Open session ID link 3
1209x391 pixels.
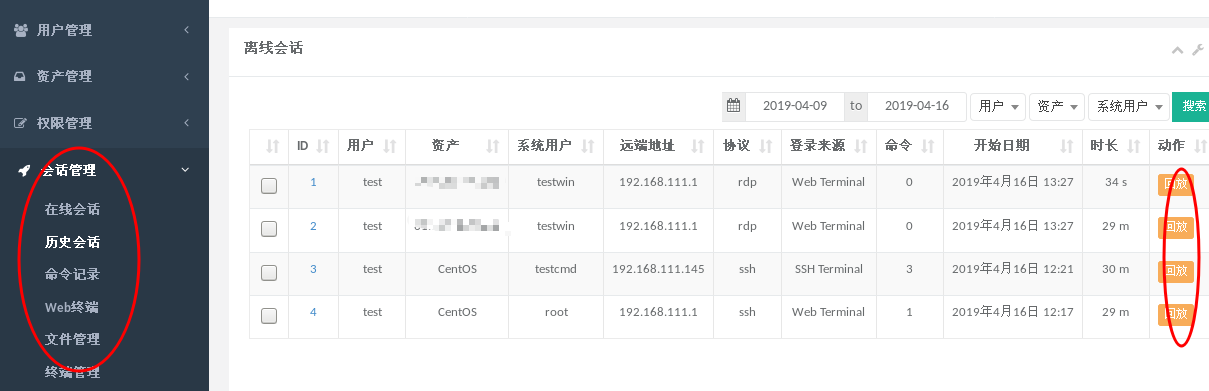(x=313, y=269)
